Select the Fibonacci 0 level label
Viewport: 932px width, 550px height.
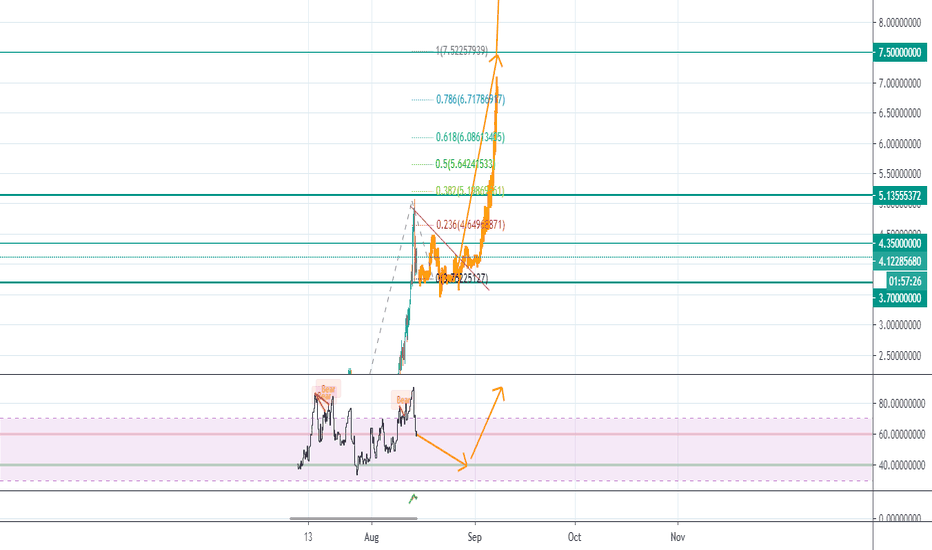pyautogui.click(x=462, y=278)
